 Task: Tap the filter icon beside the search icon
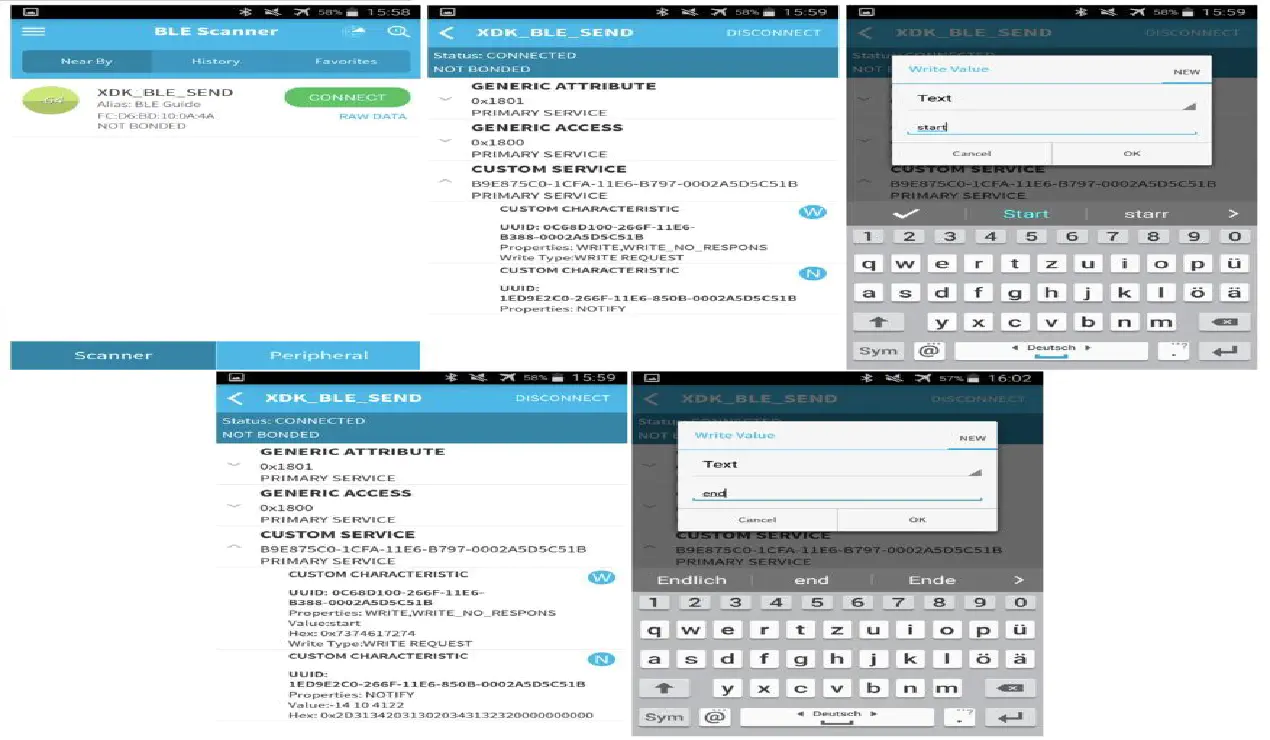pos(353,32)
